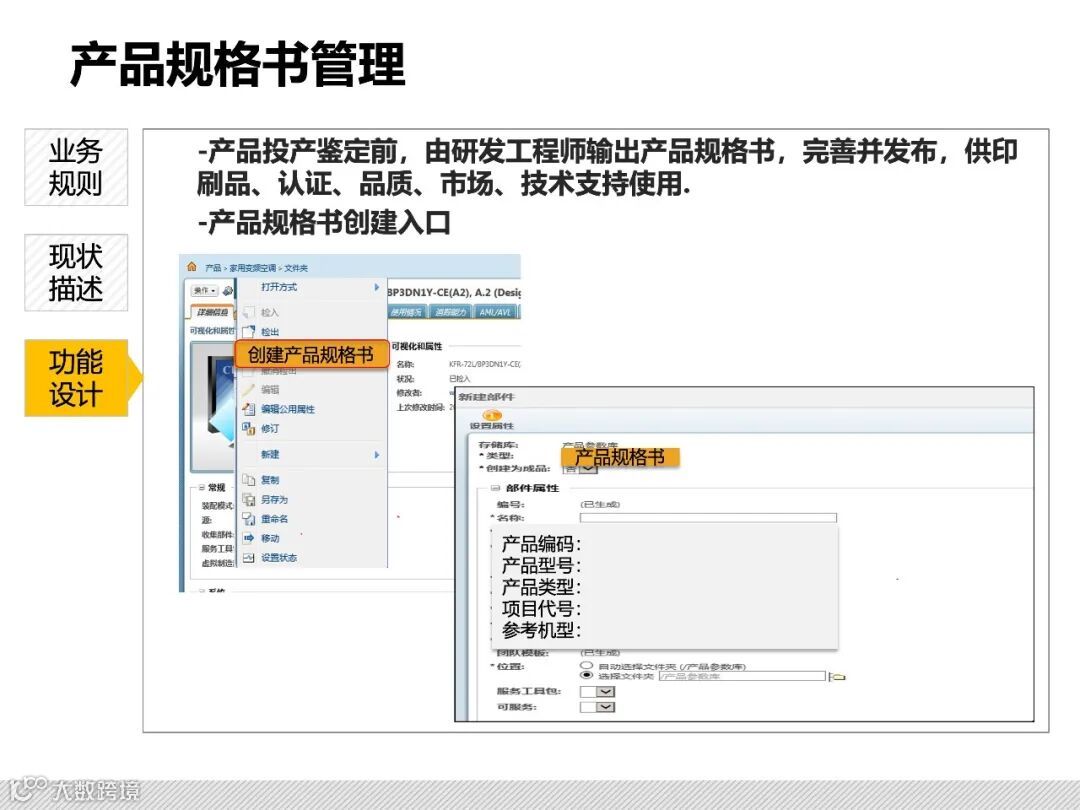Image resolution: width=1080 pixels, height=810 pixels.
Task: Click the 重命名 rename icon
Action: pyautogui.click(x=249, y=519)
